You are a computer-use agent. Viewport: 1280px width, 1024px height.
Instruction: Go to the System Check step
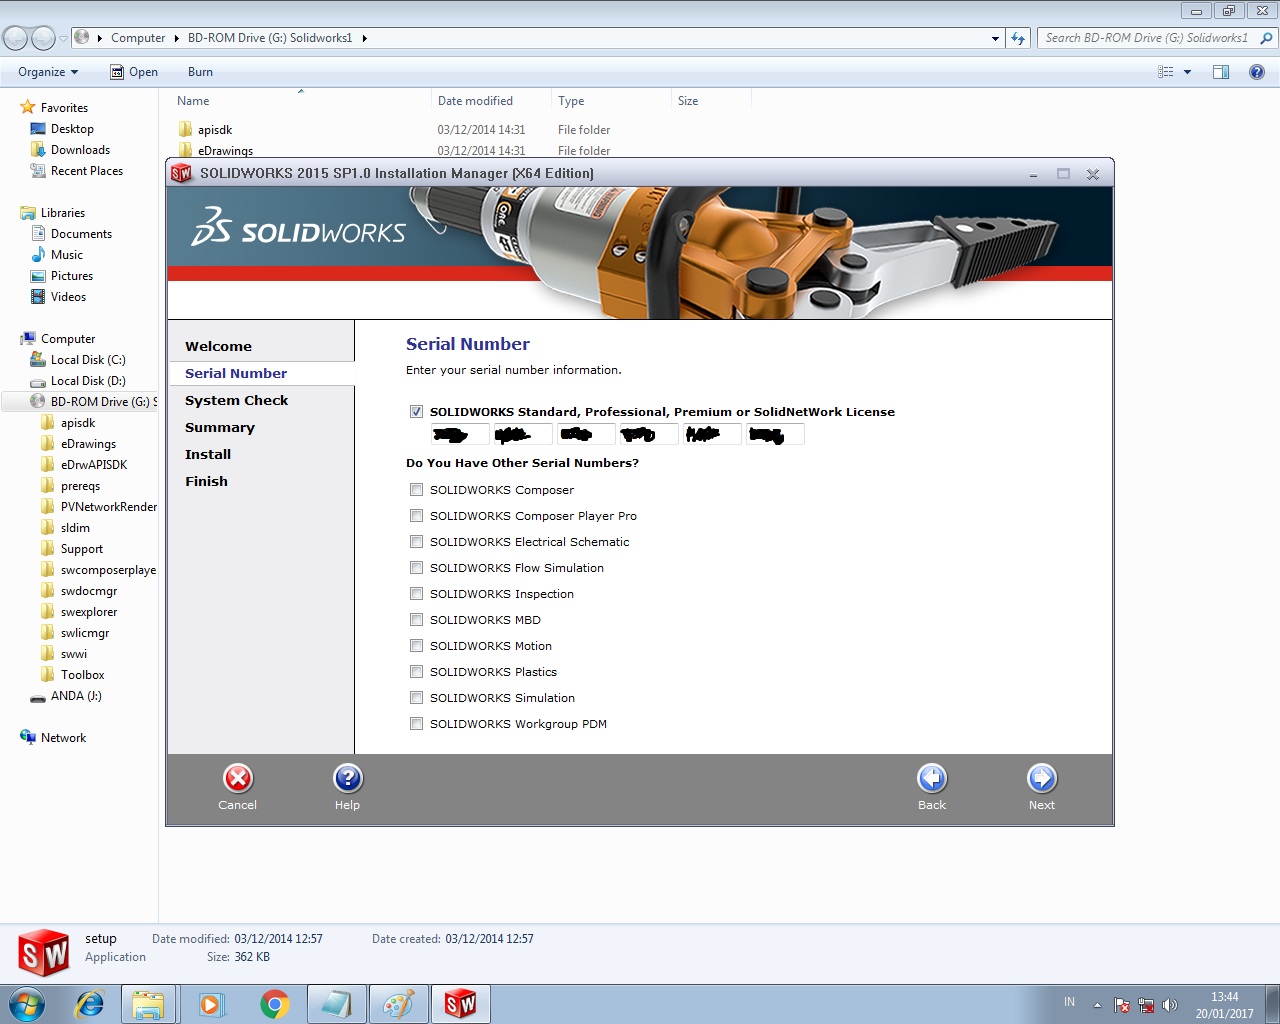tap(236, 401)
